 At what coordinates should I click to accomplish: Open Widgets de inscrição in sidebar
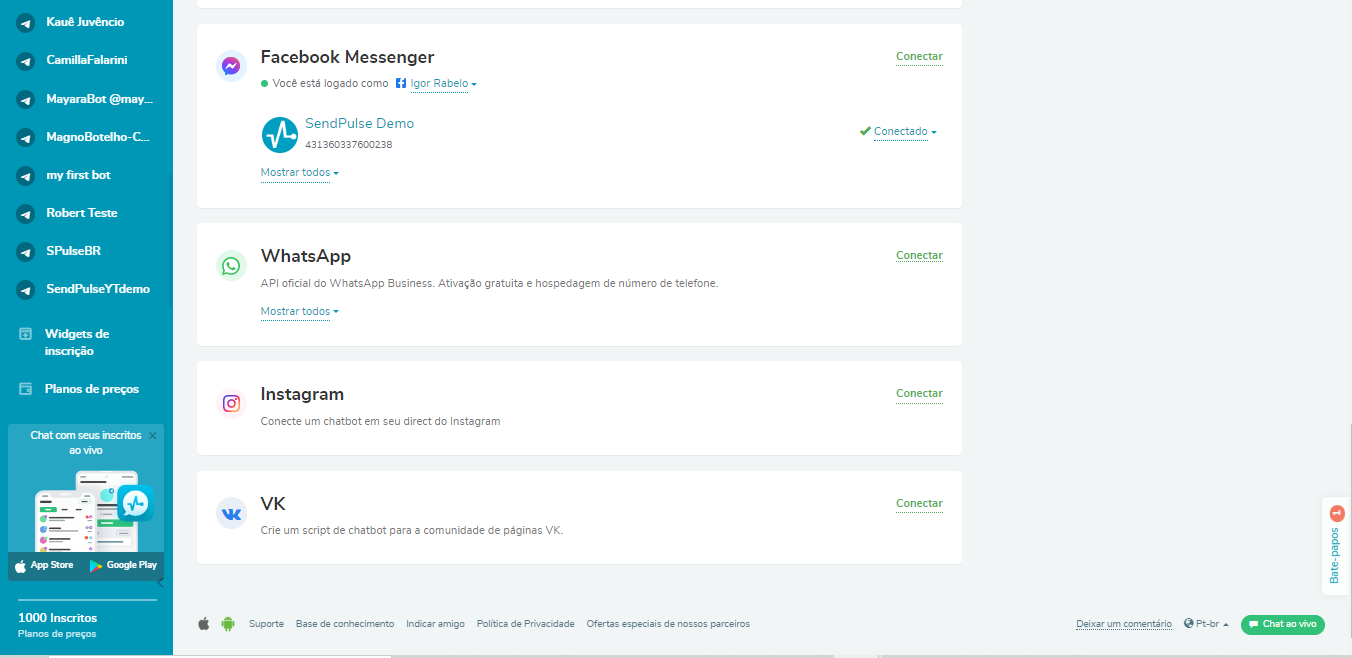pos(77,342)
